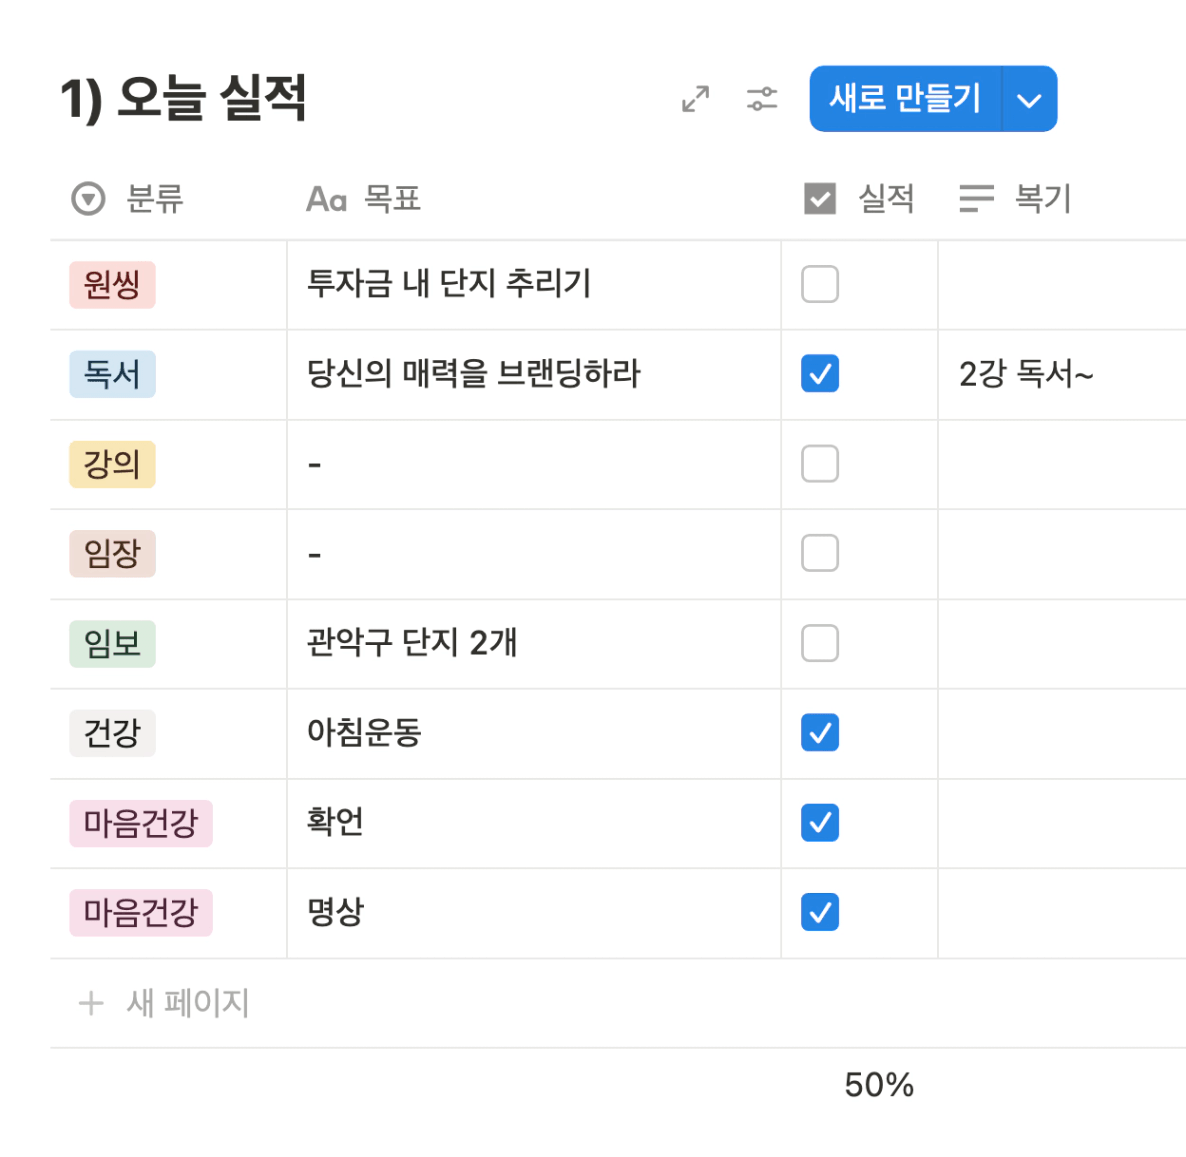Screen dimensions: 1186x1157
Task: Open the view settings sliders icon
Action: (x=762, y=99)
